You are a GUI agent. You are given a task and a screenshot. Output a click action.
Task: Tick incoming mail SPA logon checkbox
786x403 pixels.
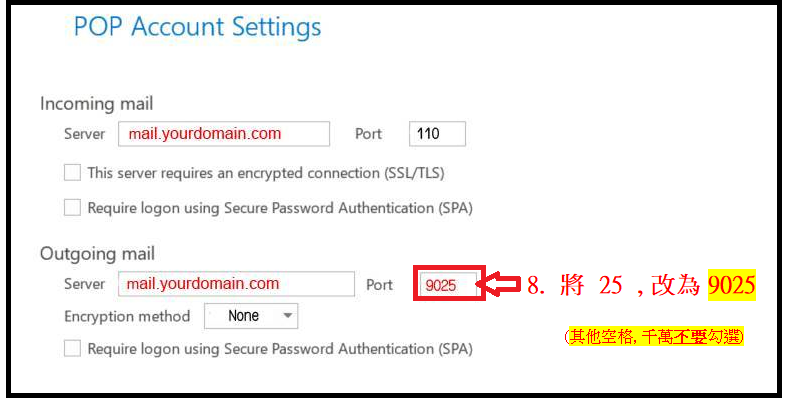coord(72,208)
